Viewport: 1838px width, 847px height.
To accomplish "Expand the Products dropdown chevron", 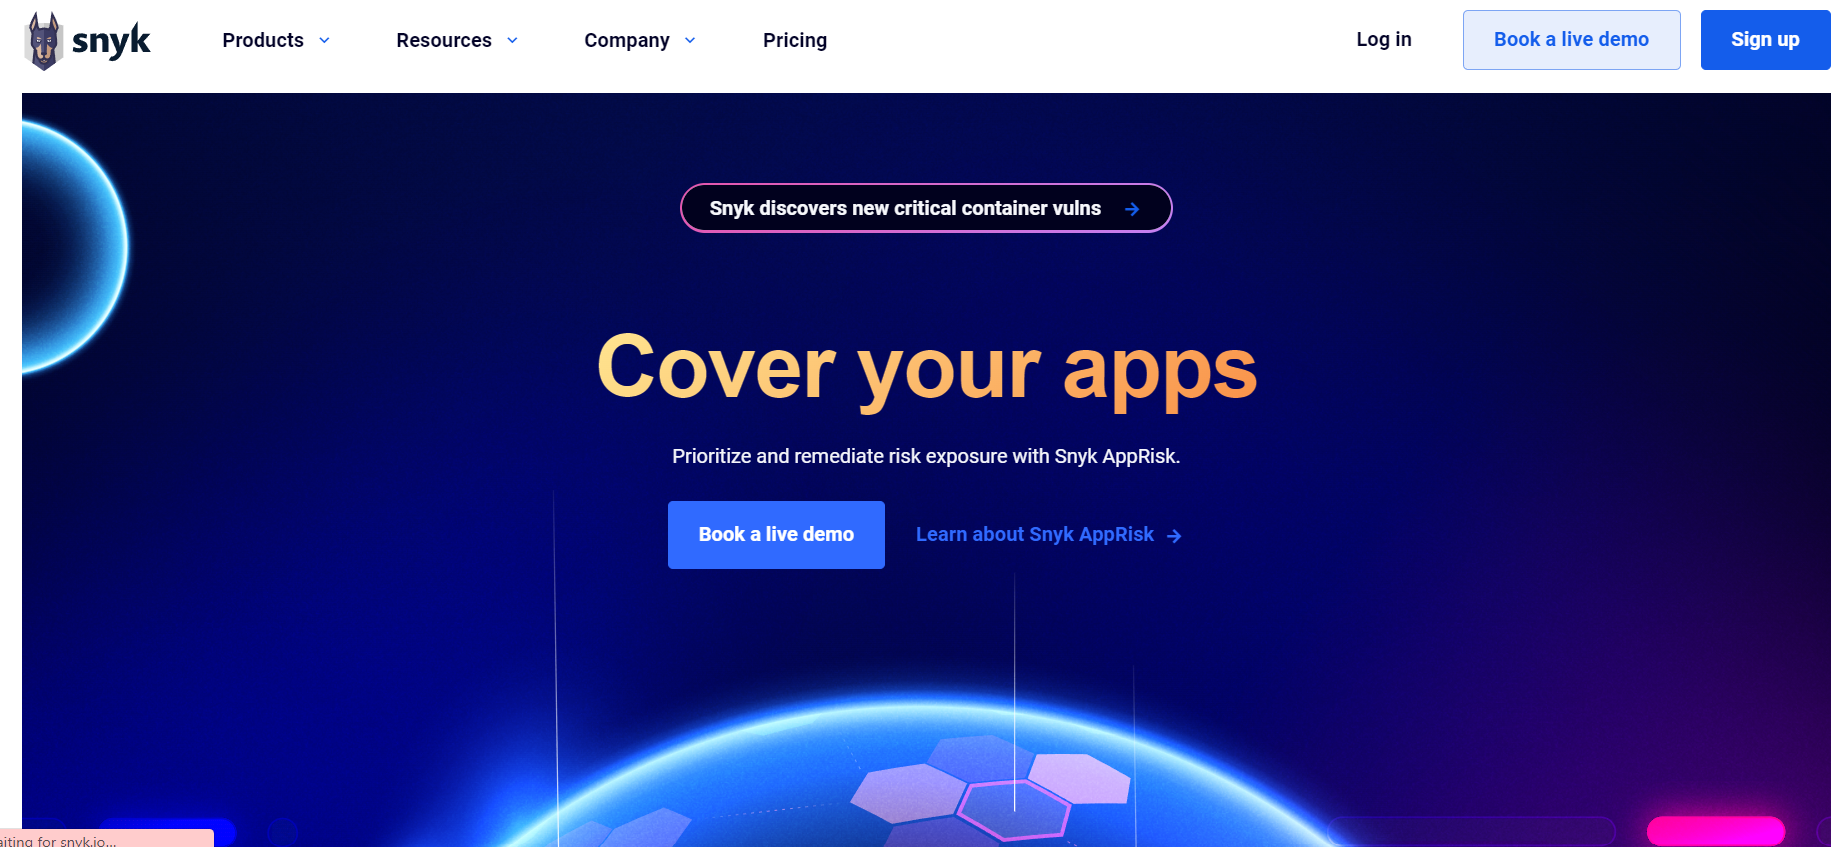I will (x=324, y=41).
